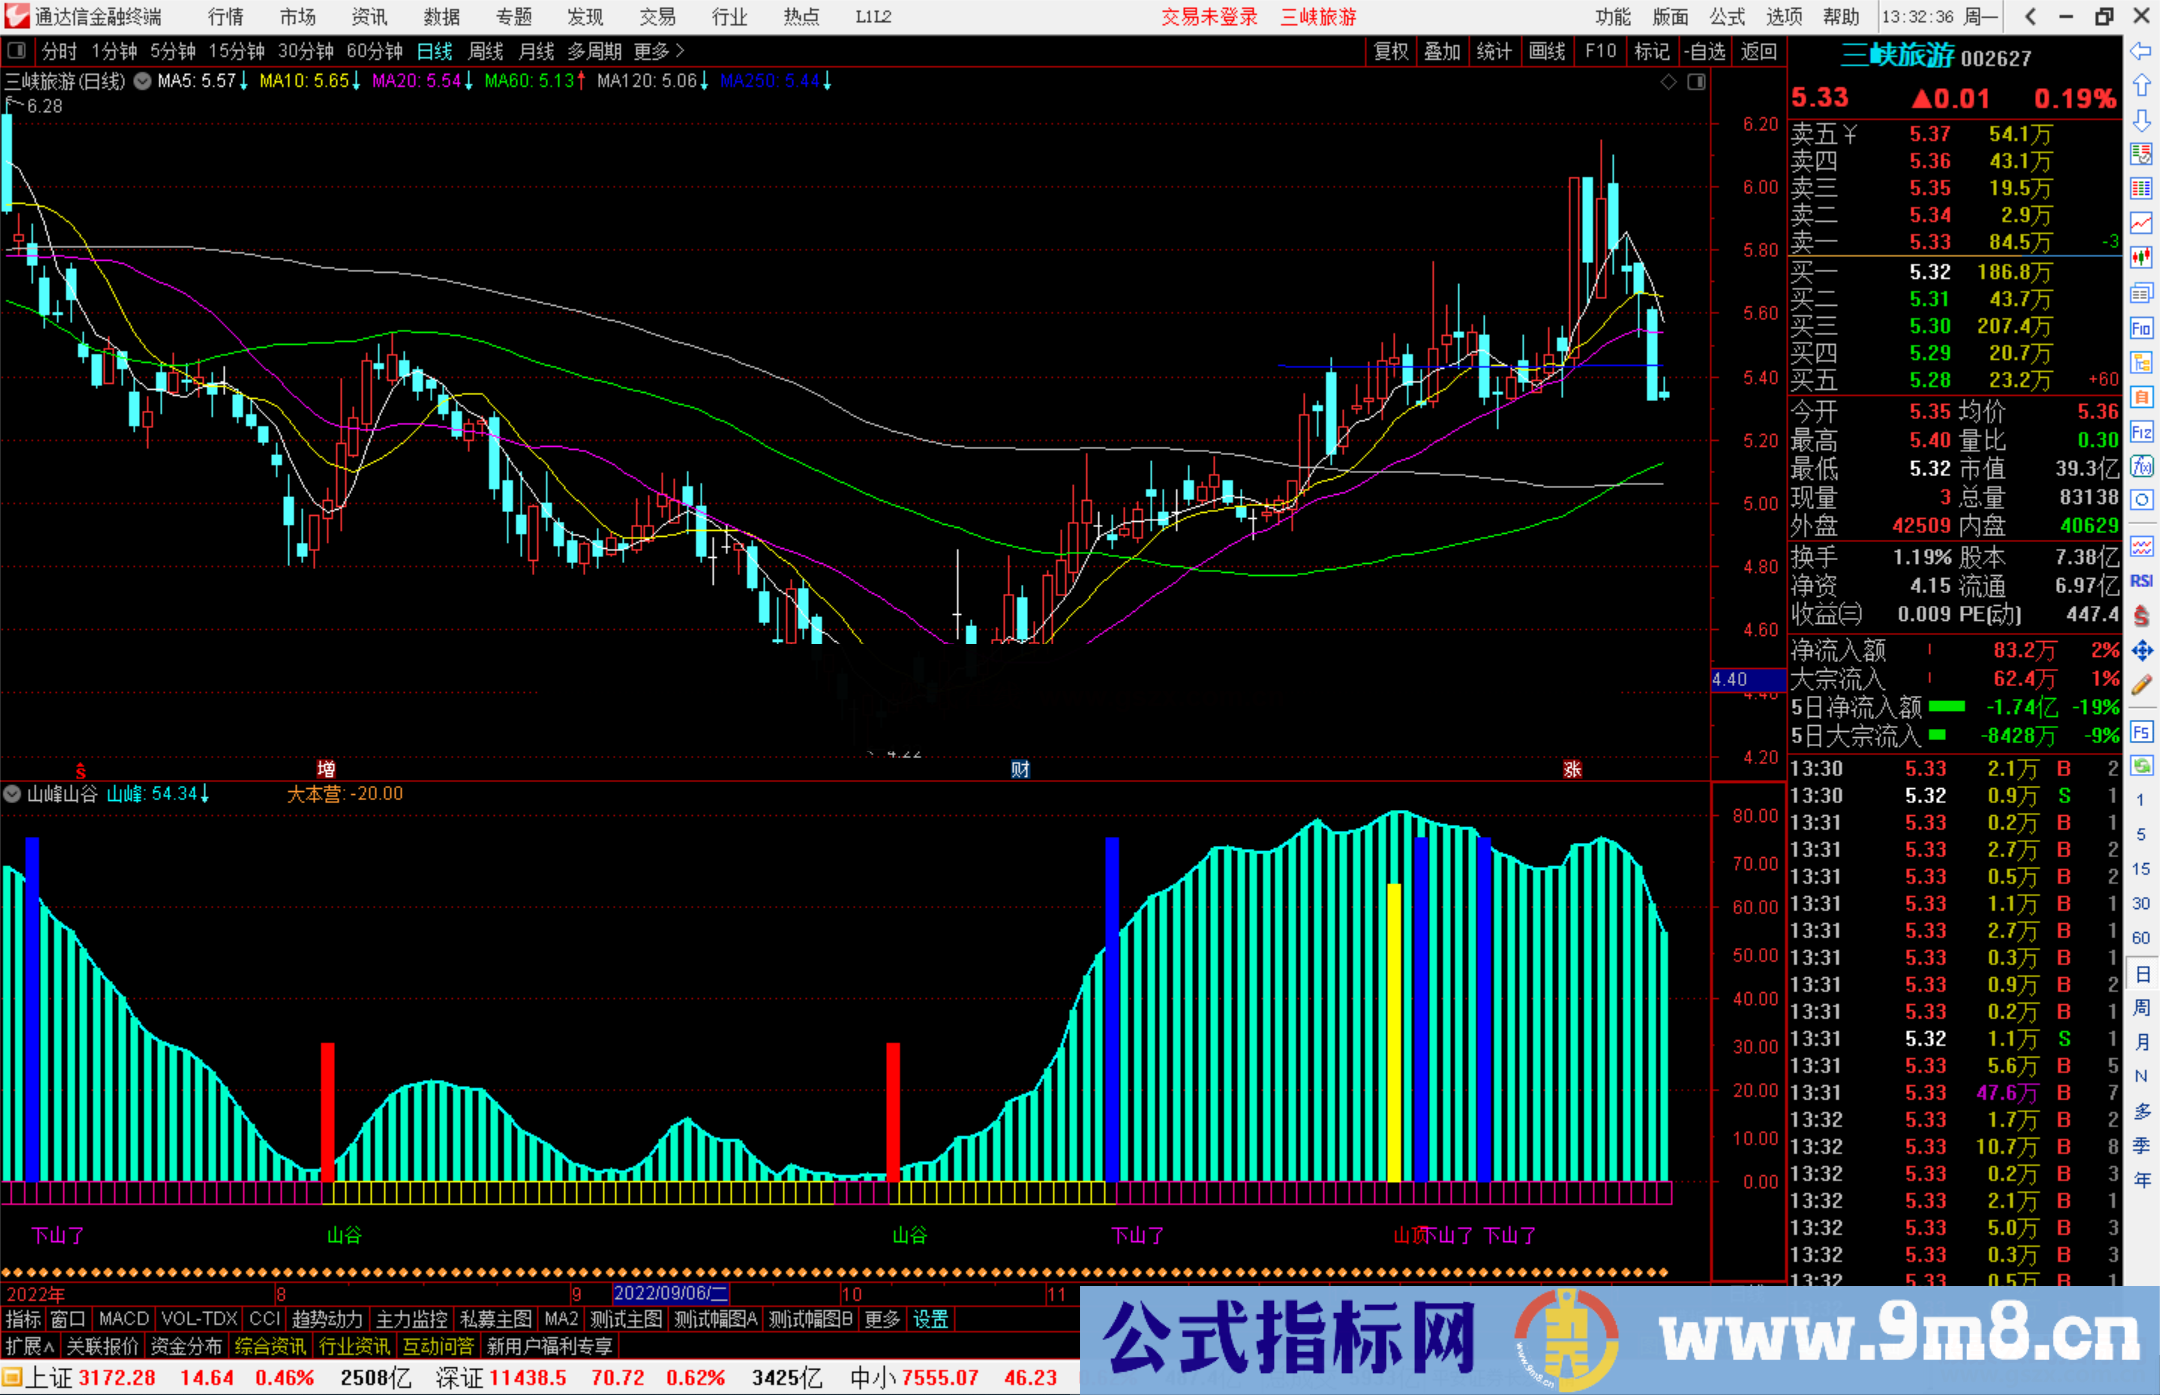Select the pencil drawing tool icon
The width and height of the screenshot is (2160, 1395).
2141,686
